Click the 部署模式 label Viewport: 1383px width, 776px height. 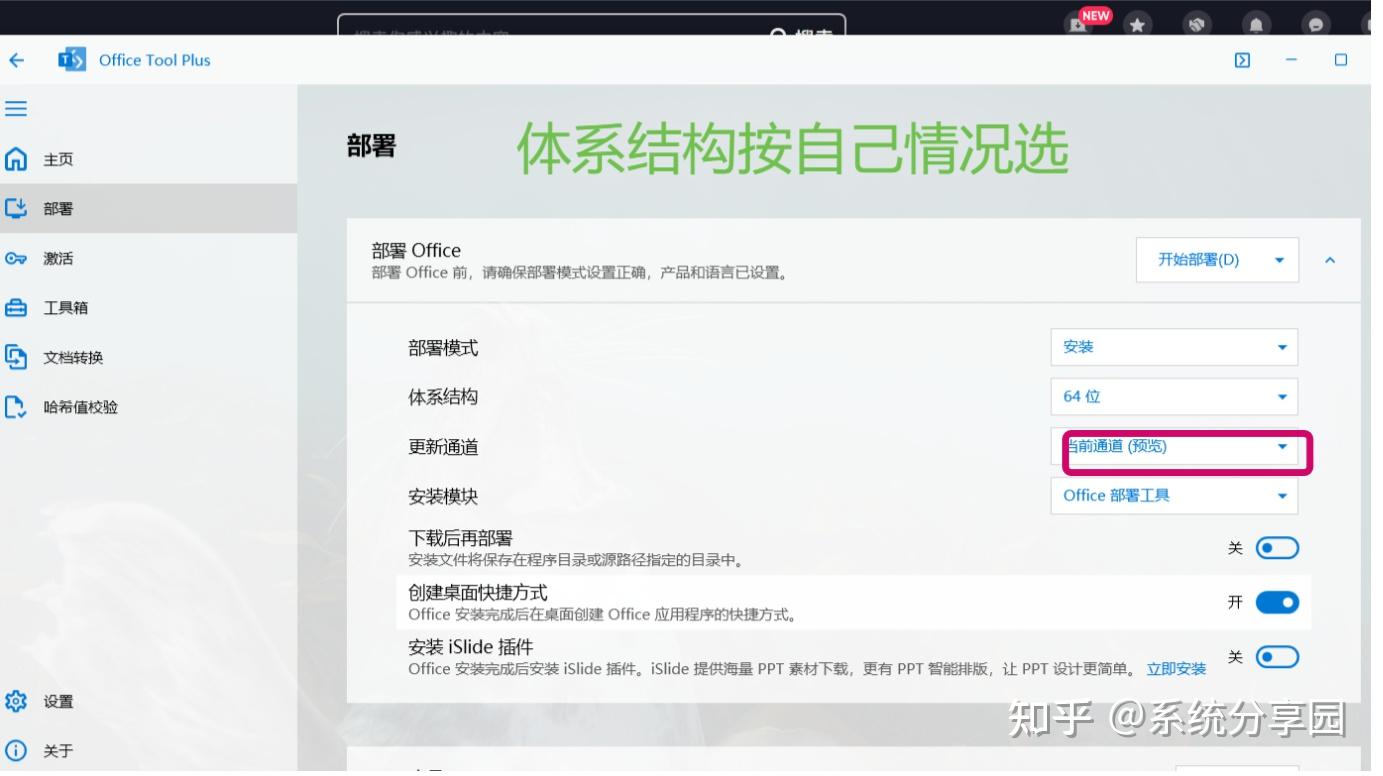click(x=443, y=348)
